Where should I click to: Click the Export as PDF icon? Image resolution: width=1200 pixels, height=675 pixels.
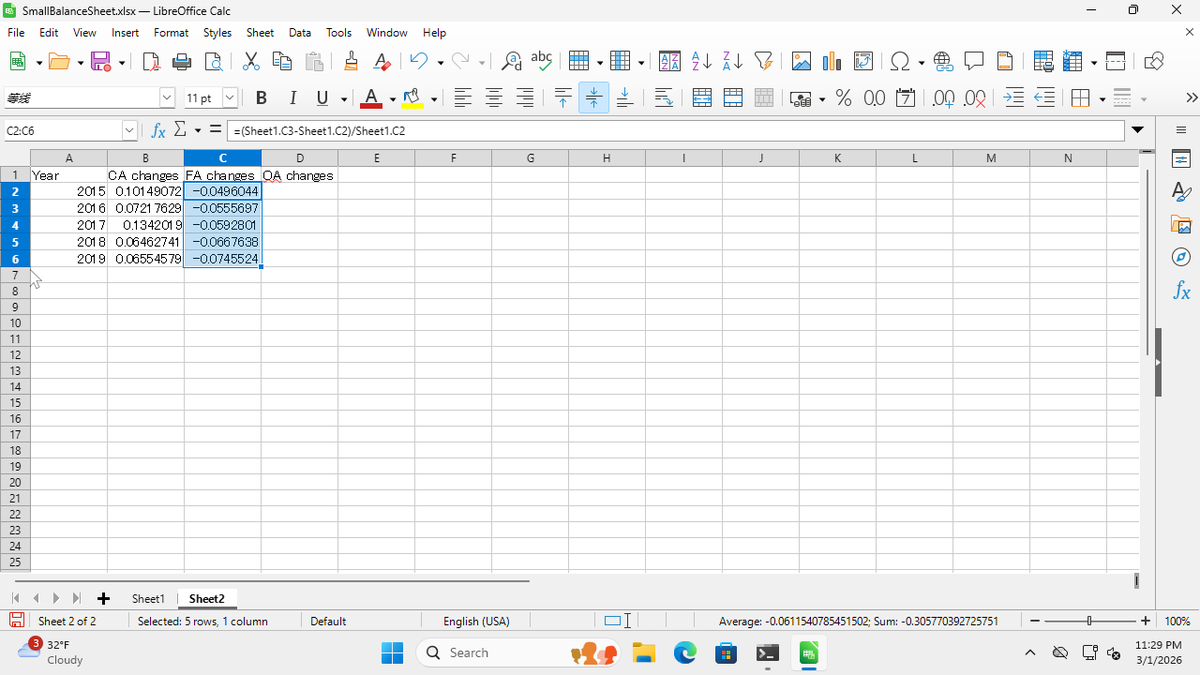(x=154, y=62)
